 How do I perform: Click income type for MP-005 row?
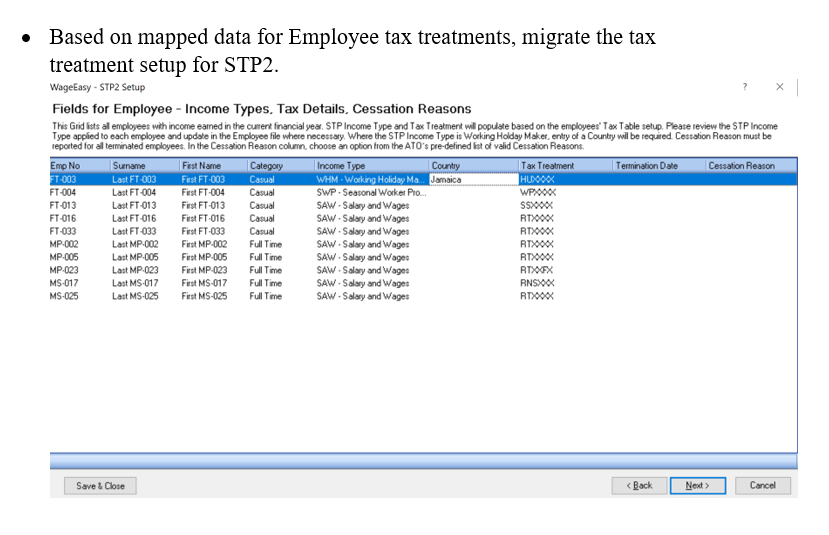[x=363, y=257]
